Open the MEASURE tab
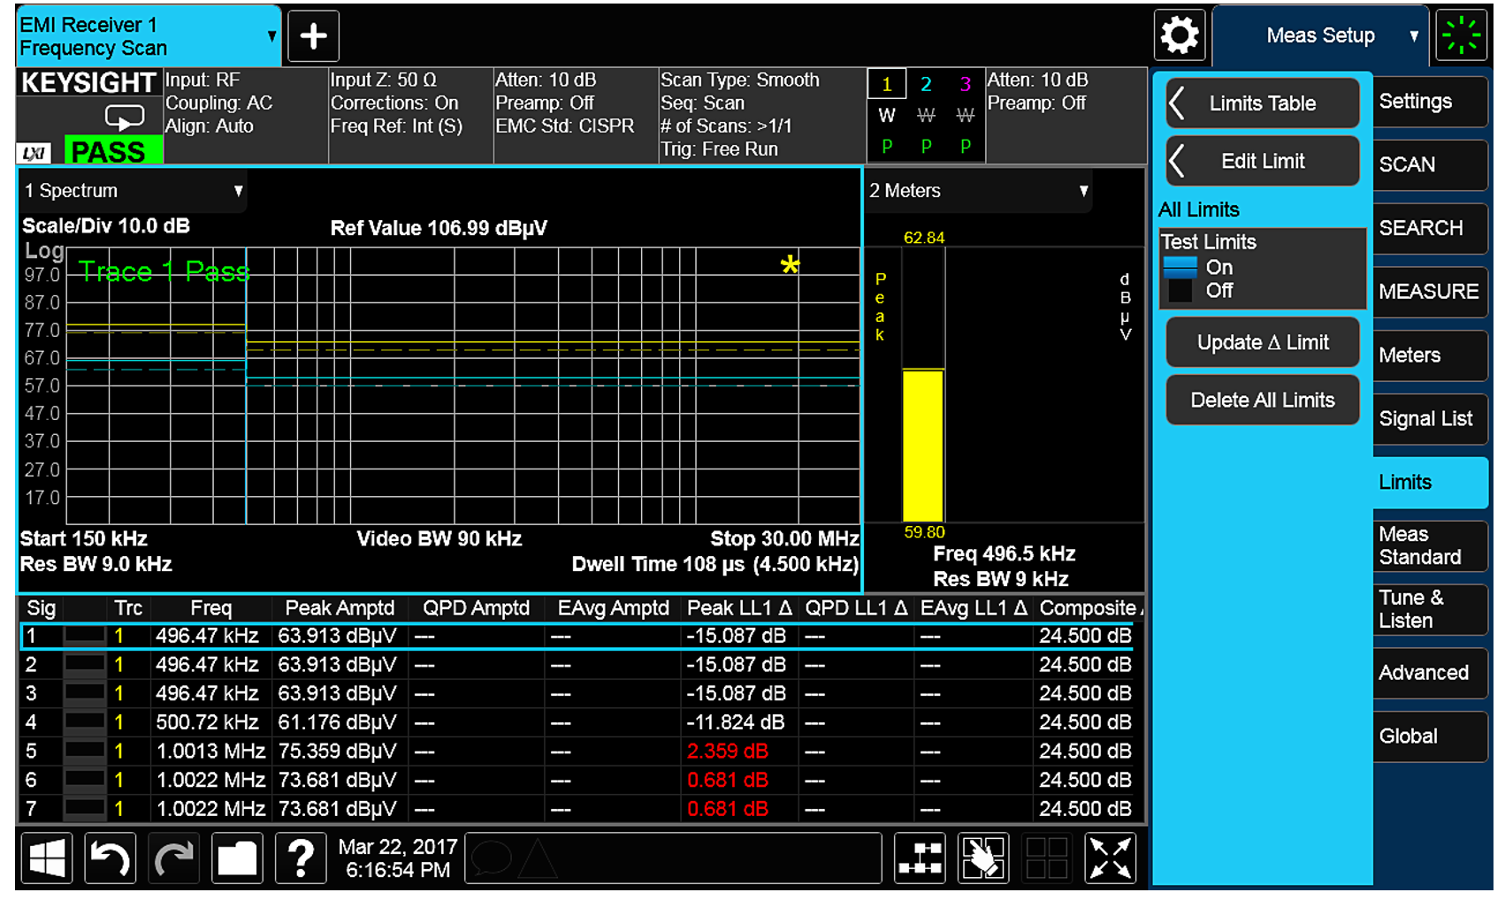 tap(1429, 291)
